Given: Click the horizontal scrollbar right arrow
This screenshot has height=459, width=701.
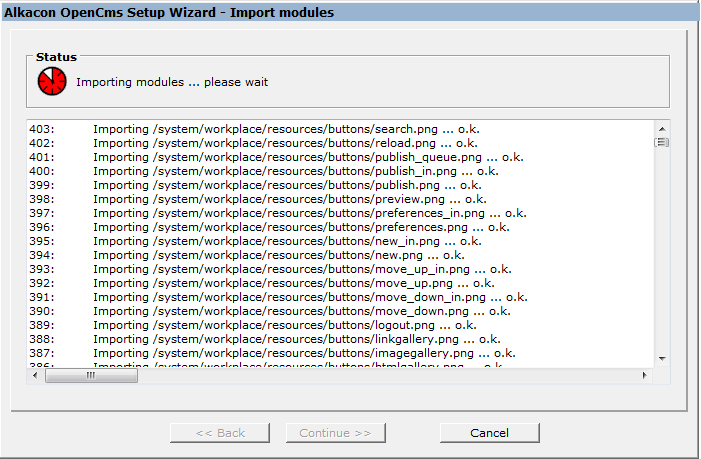Looking at the screenshot, I should [645, 376].
